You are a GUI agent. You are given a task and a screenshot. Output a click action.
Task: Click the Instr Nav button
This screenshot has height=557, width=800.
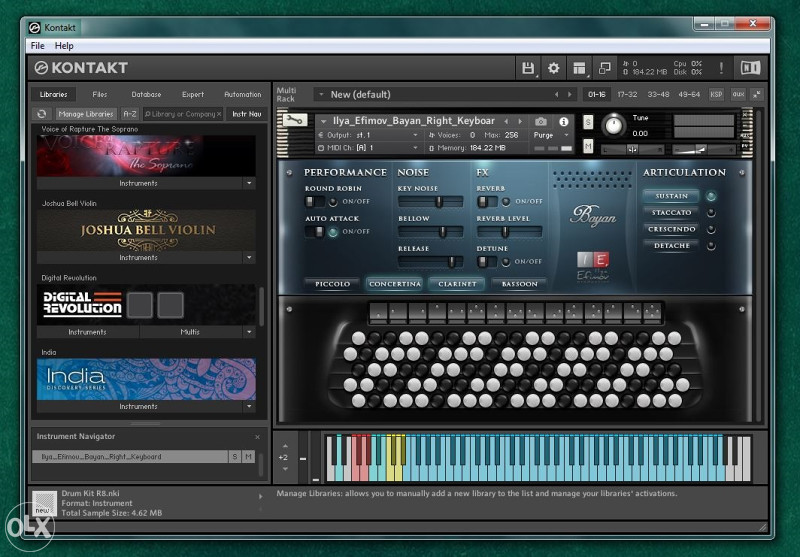pos(247,114)
